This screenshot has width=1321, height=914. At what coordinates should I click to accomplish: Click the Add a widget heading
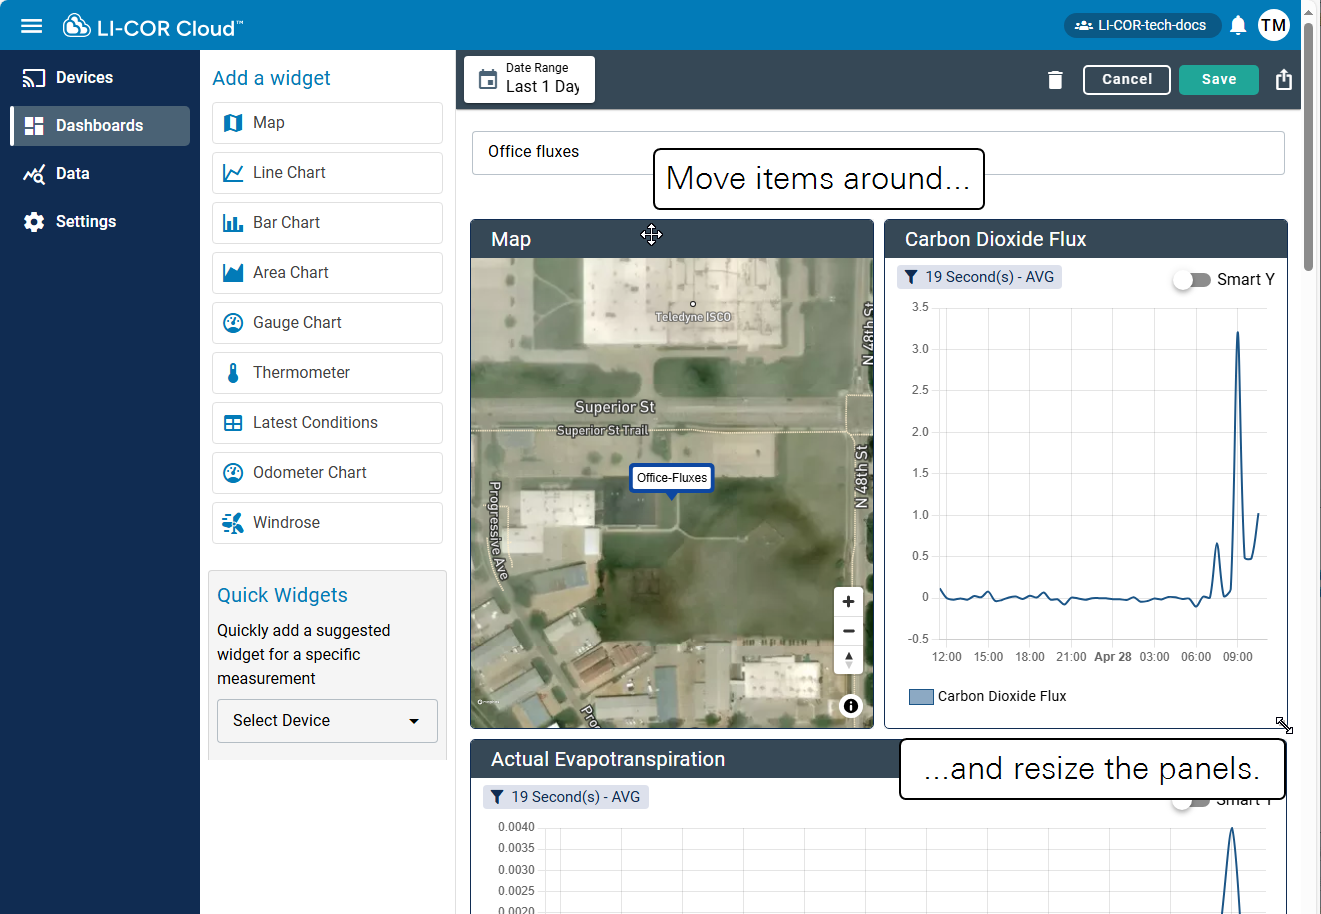coord(271,78)
